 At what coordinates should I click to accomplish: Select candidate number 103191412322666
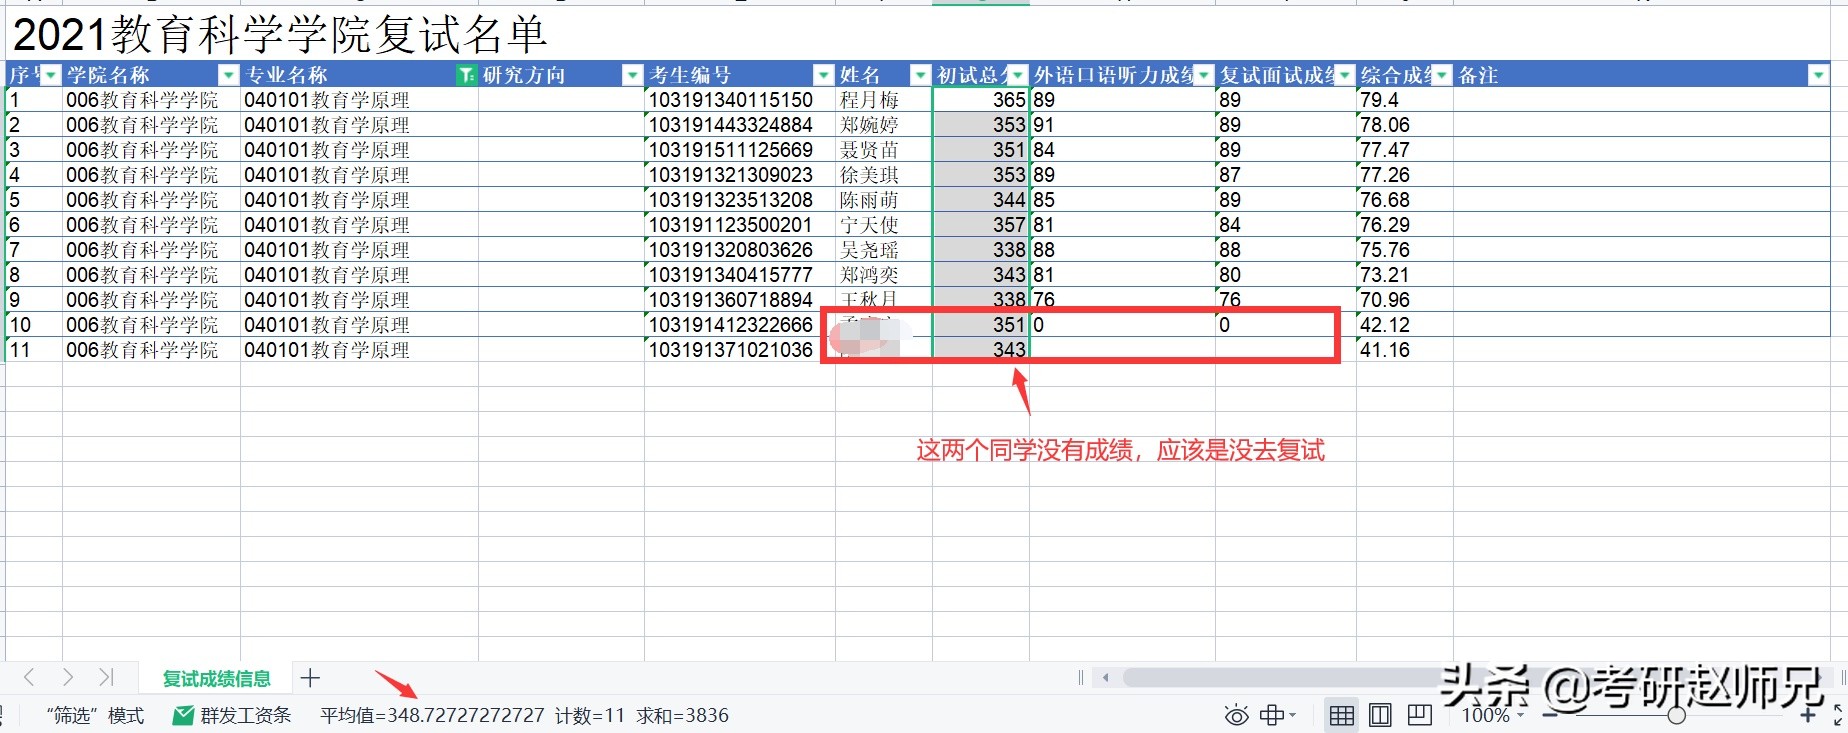740,325
